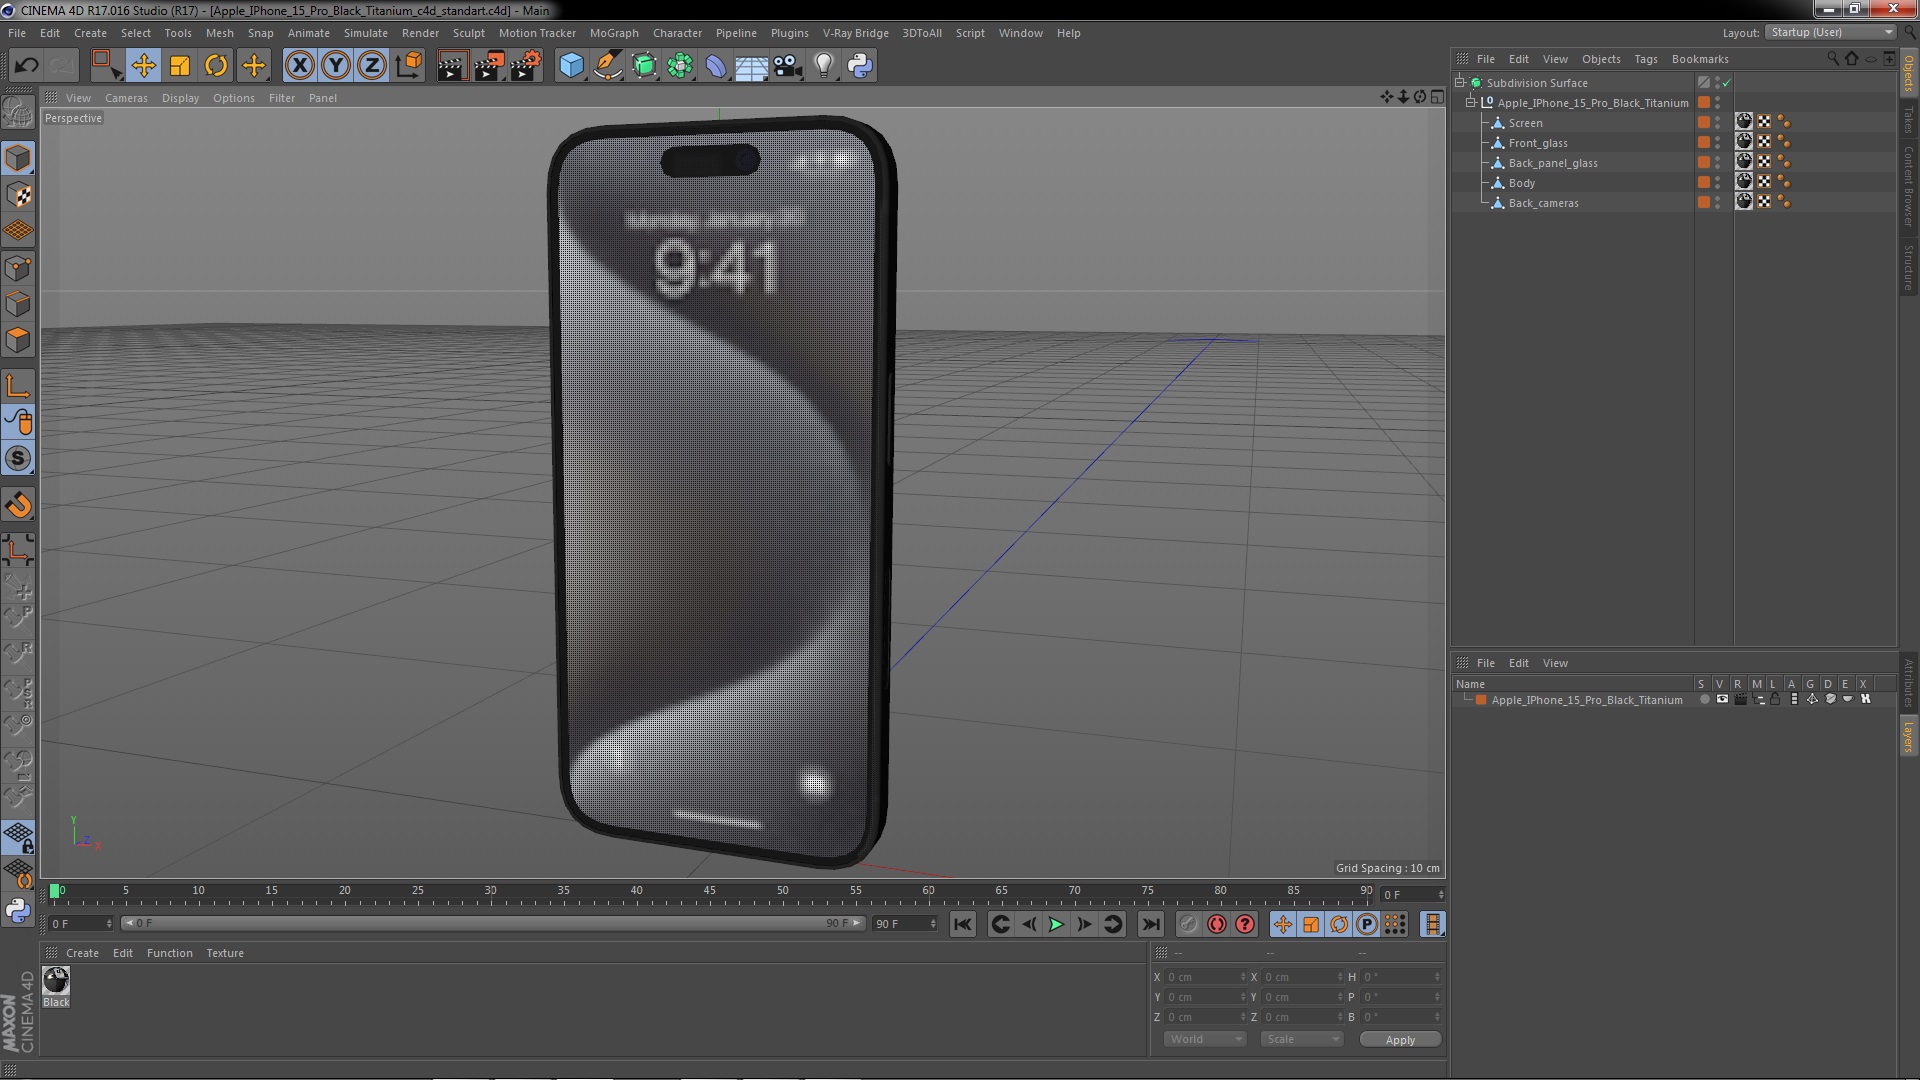The height and width of the screenshot is (1080, 1920).
Task: Click the Apply button in coordinates
Action: click(1400, 1039)
